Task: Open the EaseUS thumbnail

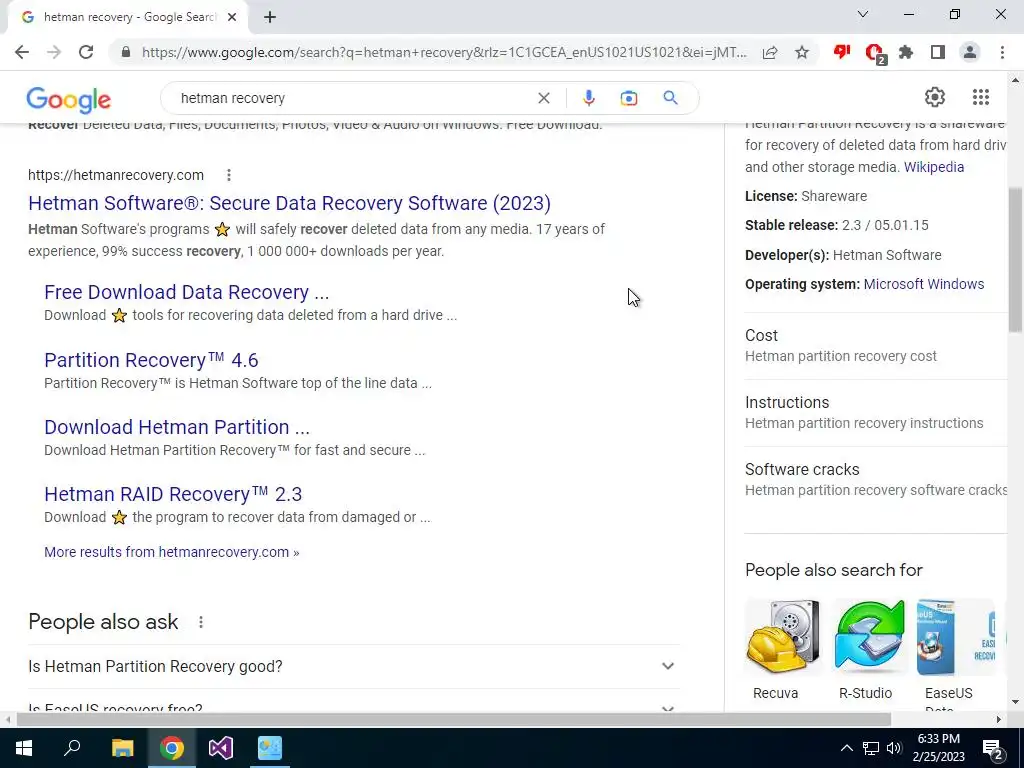Action: 955,637
